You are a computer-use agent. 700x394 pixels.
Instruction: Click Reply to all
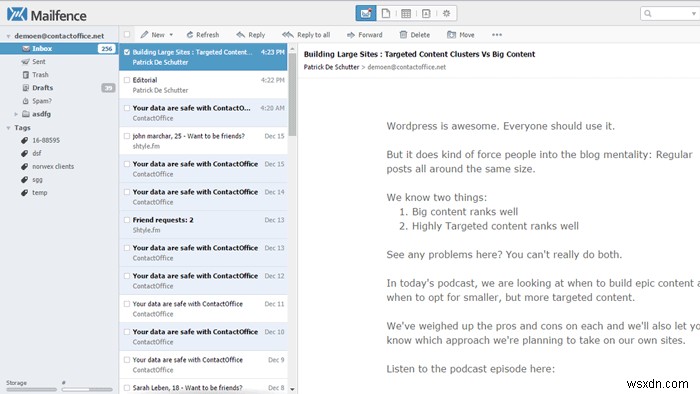click(306, 35)
